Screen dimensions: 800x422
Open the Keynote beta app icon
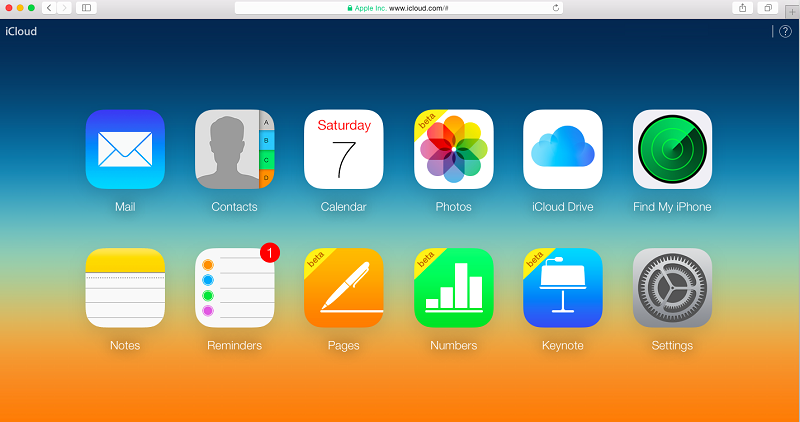(x=563, y=288)
